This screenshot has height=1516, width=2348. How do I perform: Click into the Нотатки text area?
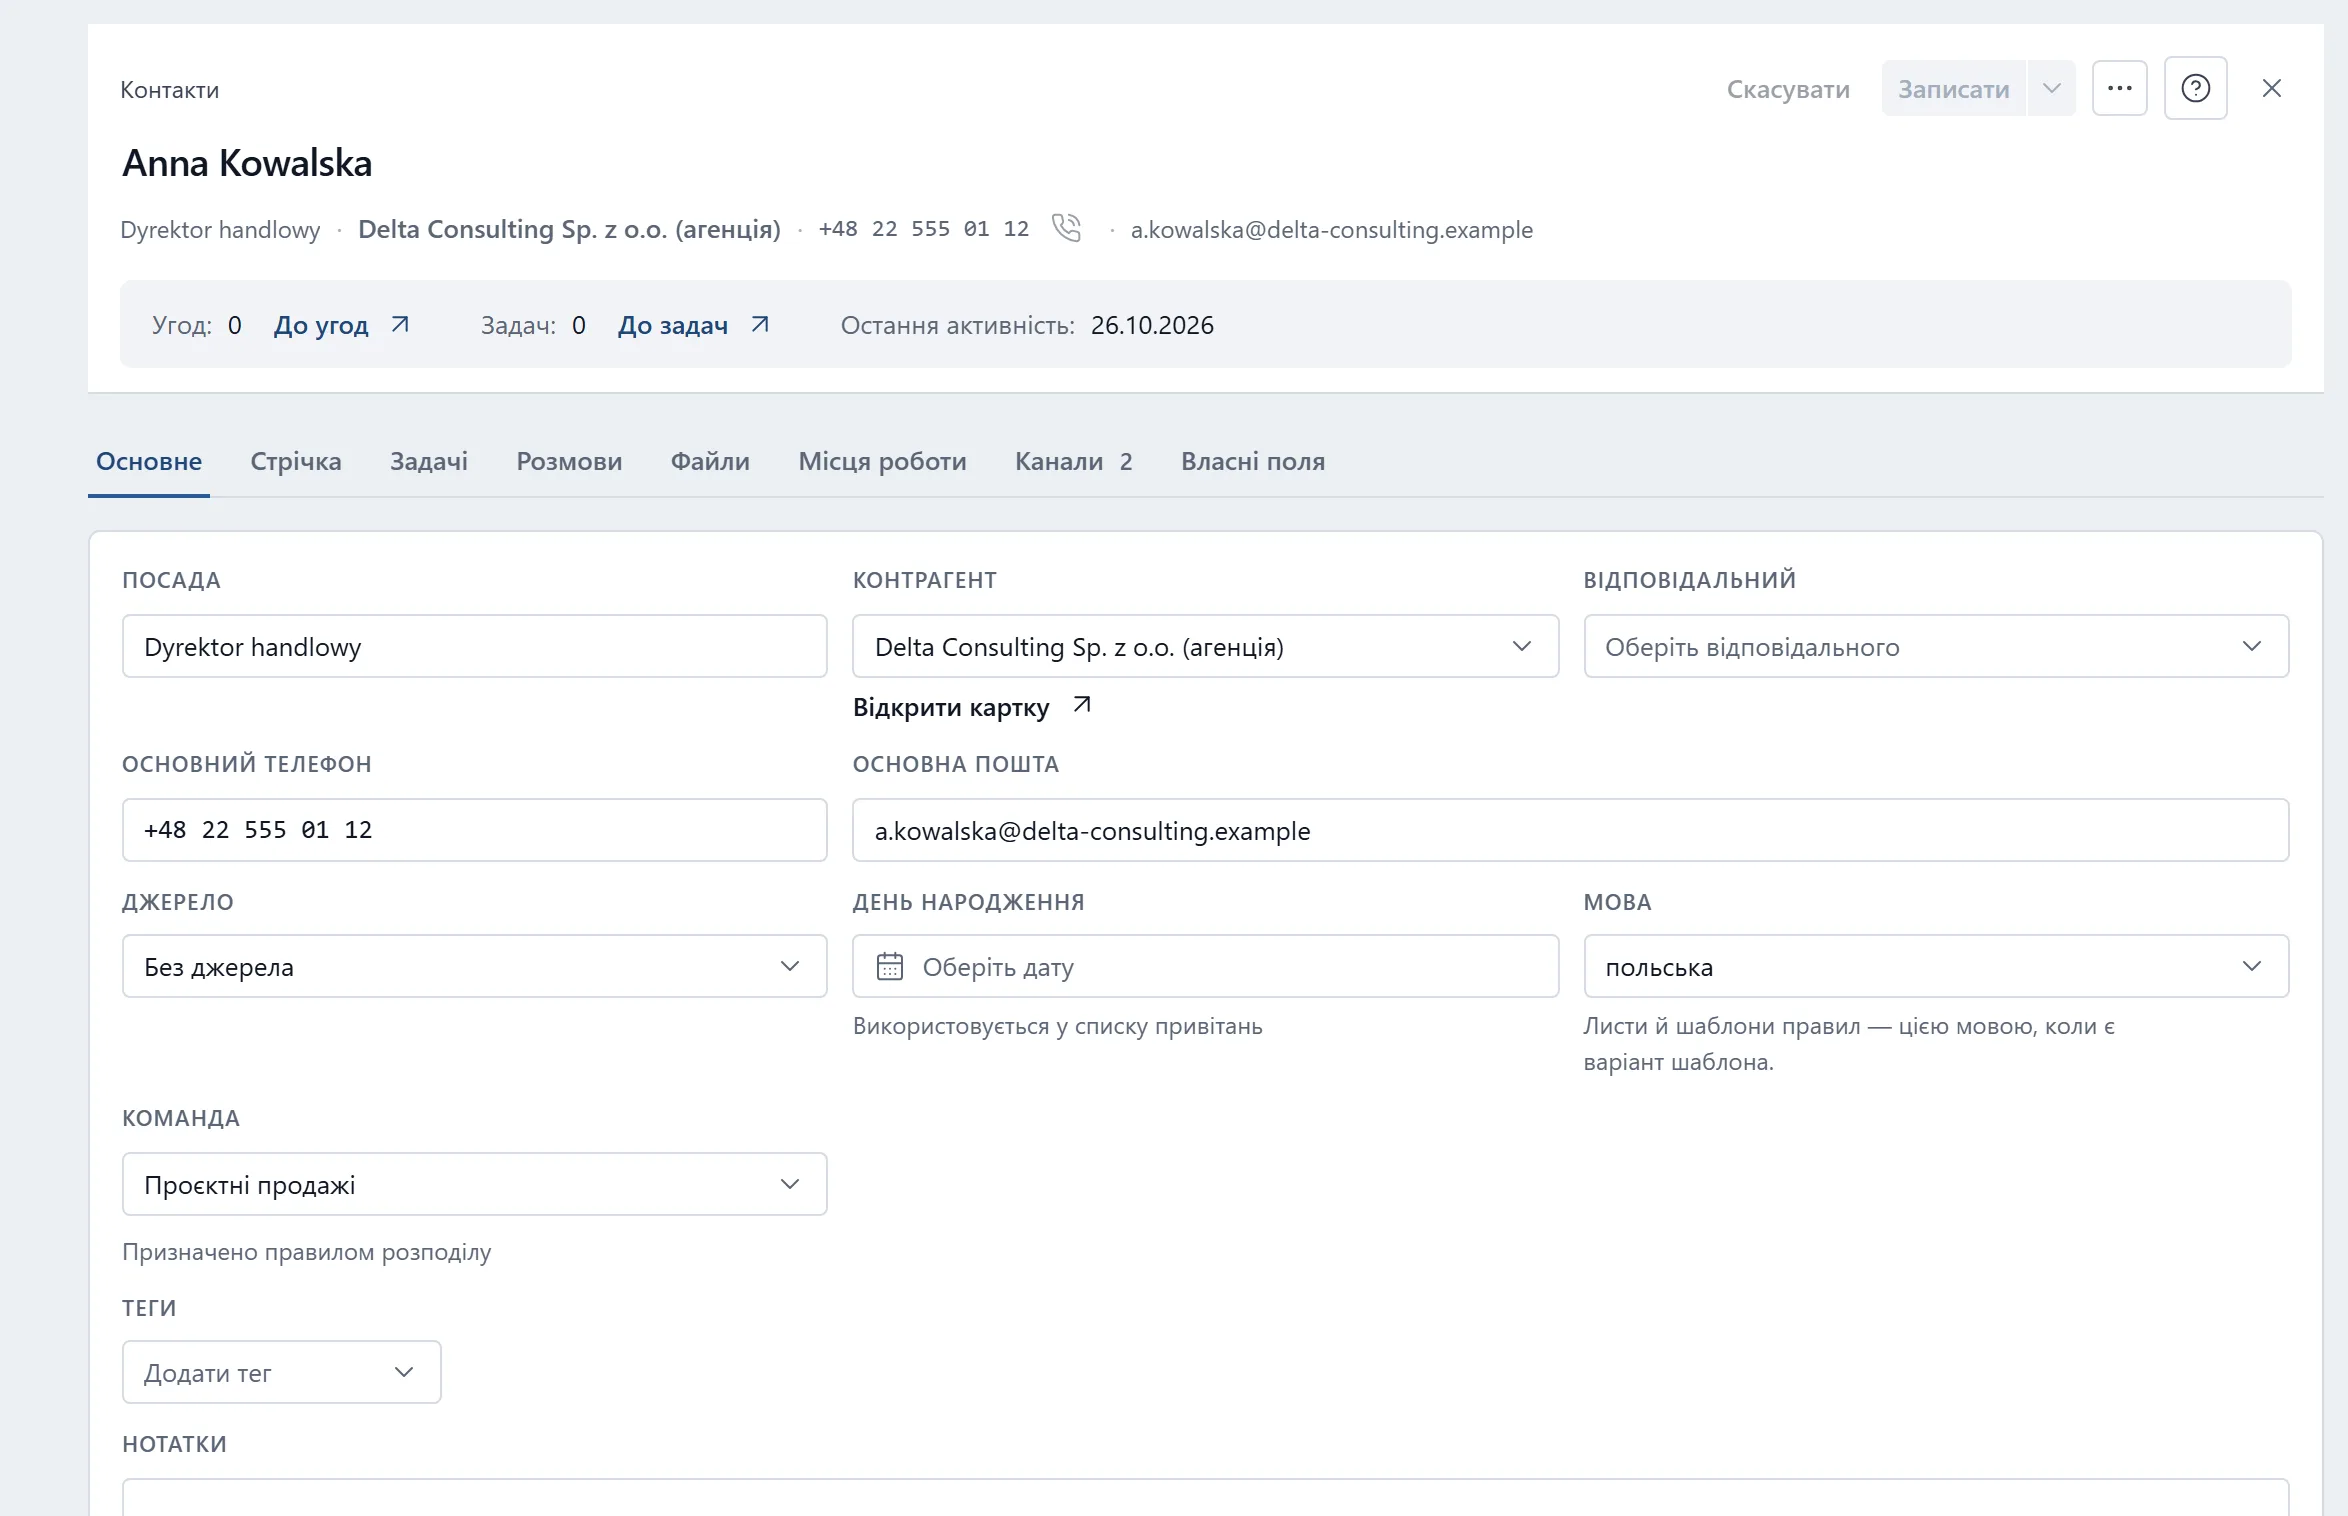pyautogui.click(x=1205, y=1497)
